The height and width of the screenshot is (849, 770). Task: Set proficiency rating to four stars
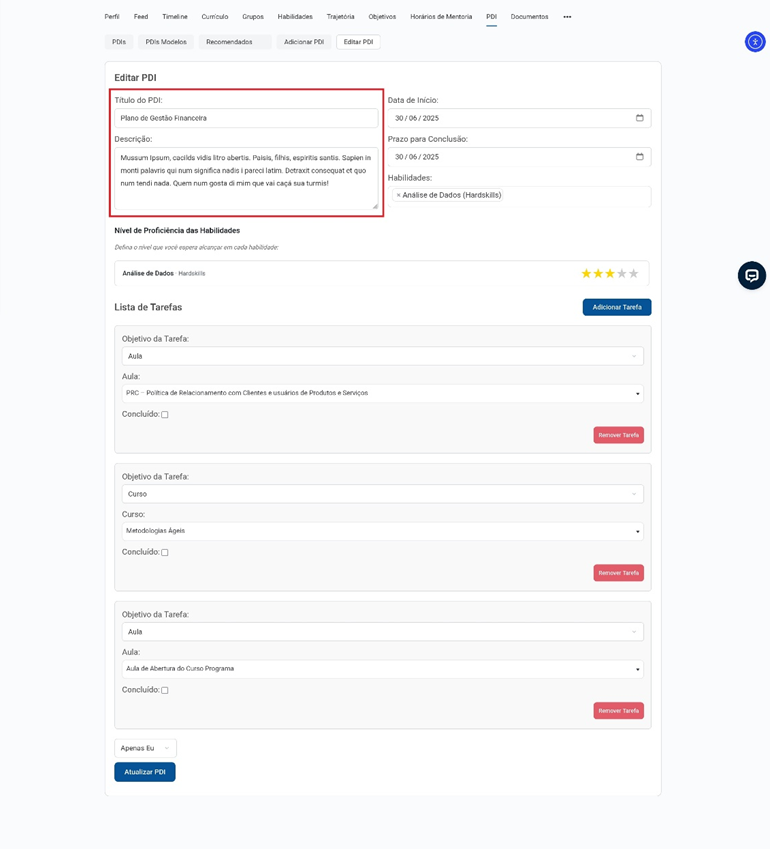click(621, 273)
